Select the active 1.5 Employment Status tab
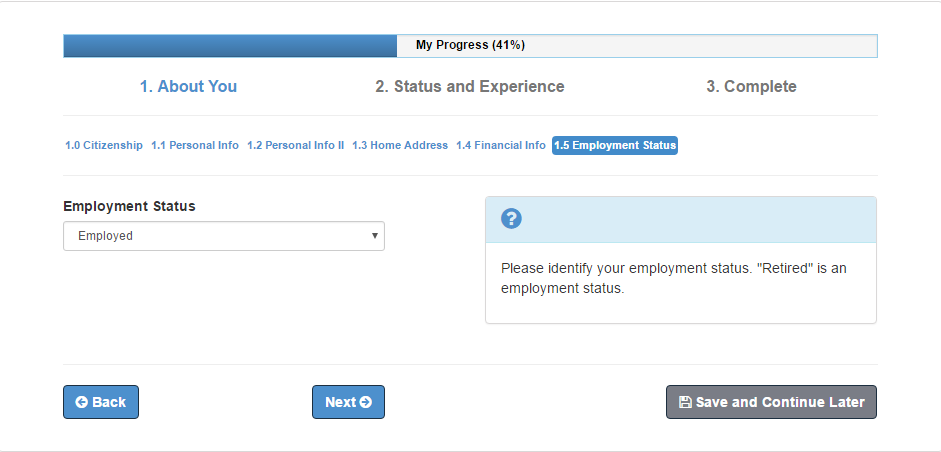Image resolution: width=941 pixels, height=452 pixels. (615, 145)
